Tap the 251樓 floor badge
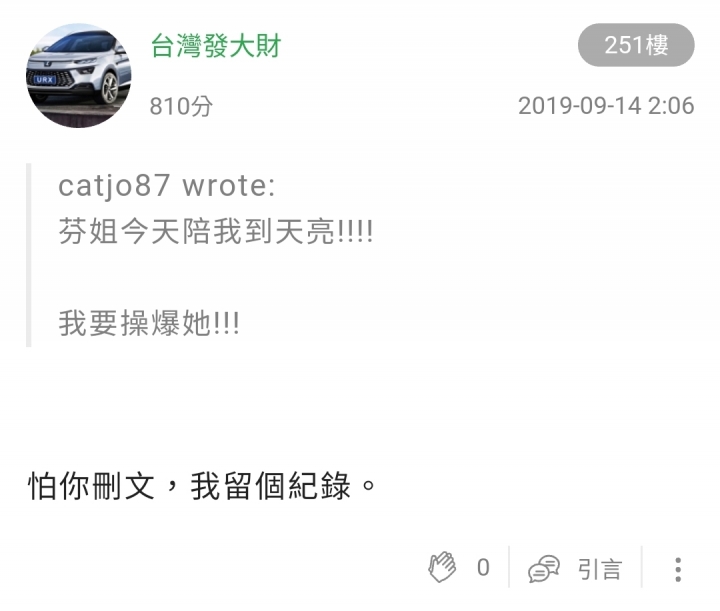The height and width of the screenshot is (611, 720). tap(636, 45)
